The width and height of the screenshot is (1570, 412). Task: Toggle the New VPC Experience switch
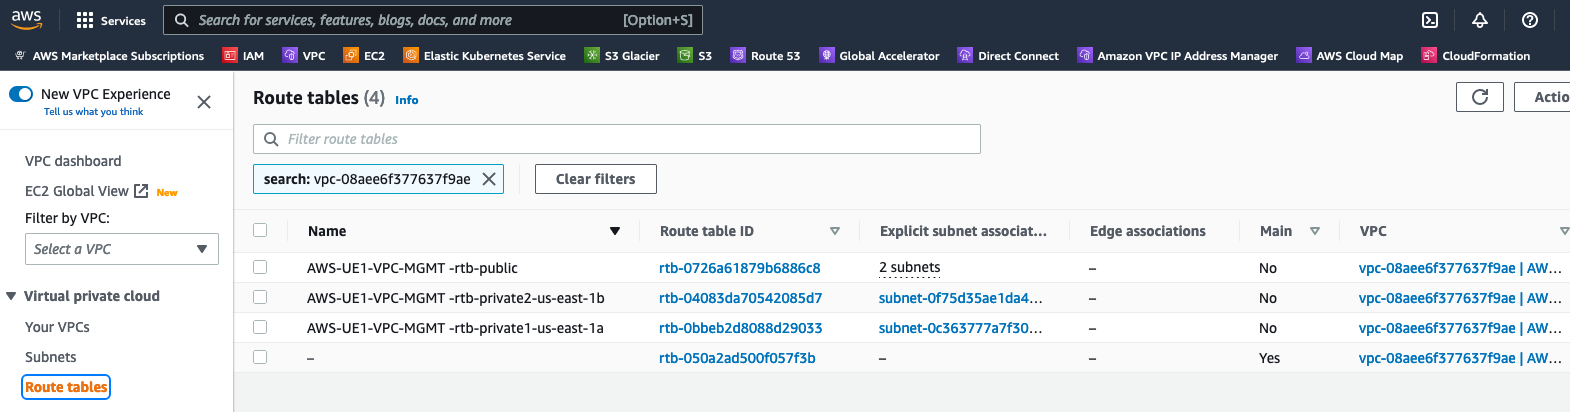coord(21,94)
